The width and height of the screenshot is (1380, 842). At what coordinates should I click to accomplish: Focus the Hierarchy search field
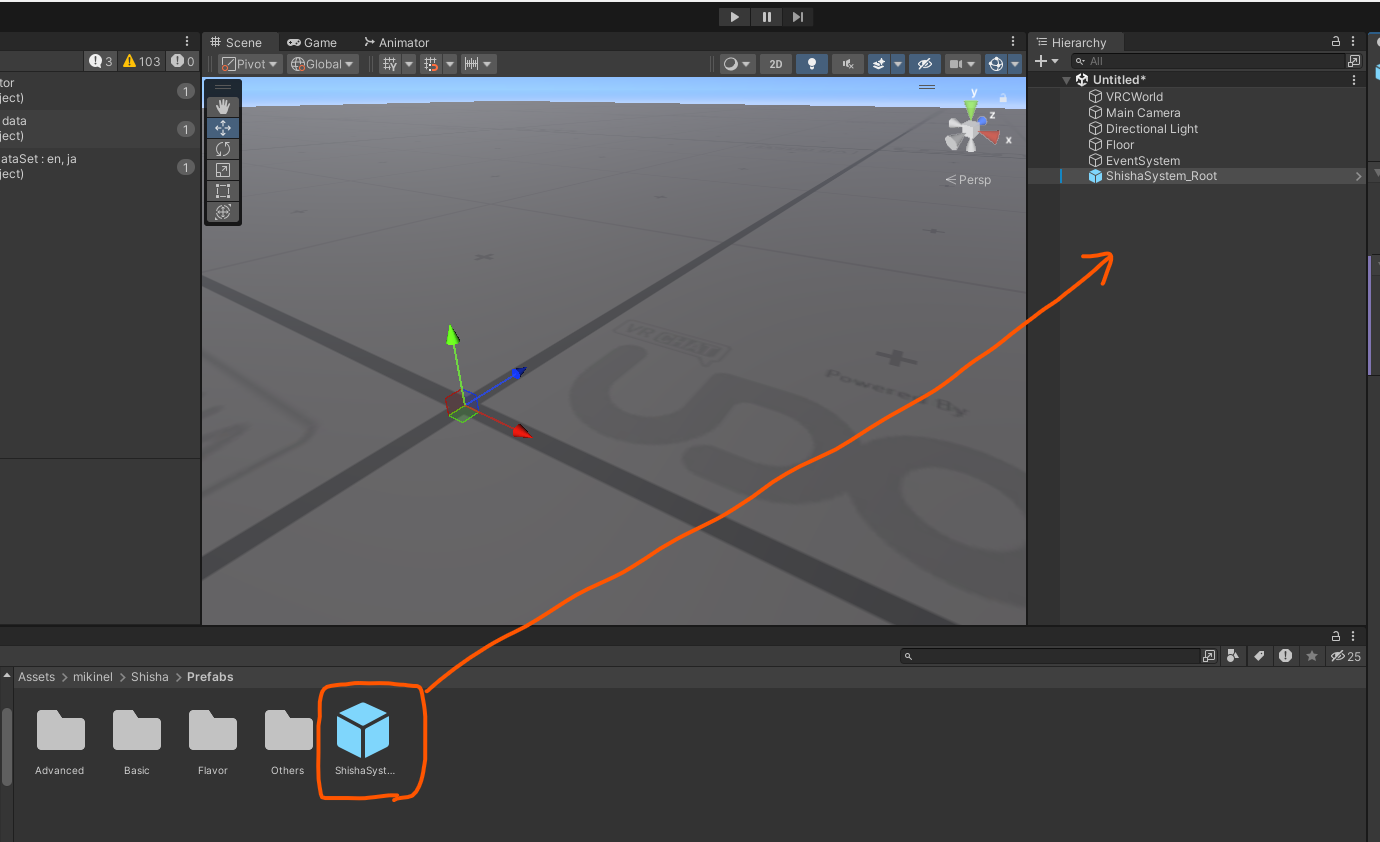1208,61
